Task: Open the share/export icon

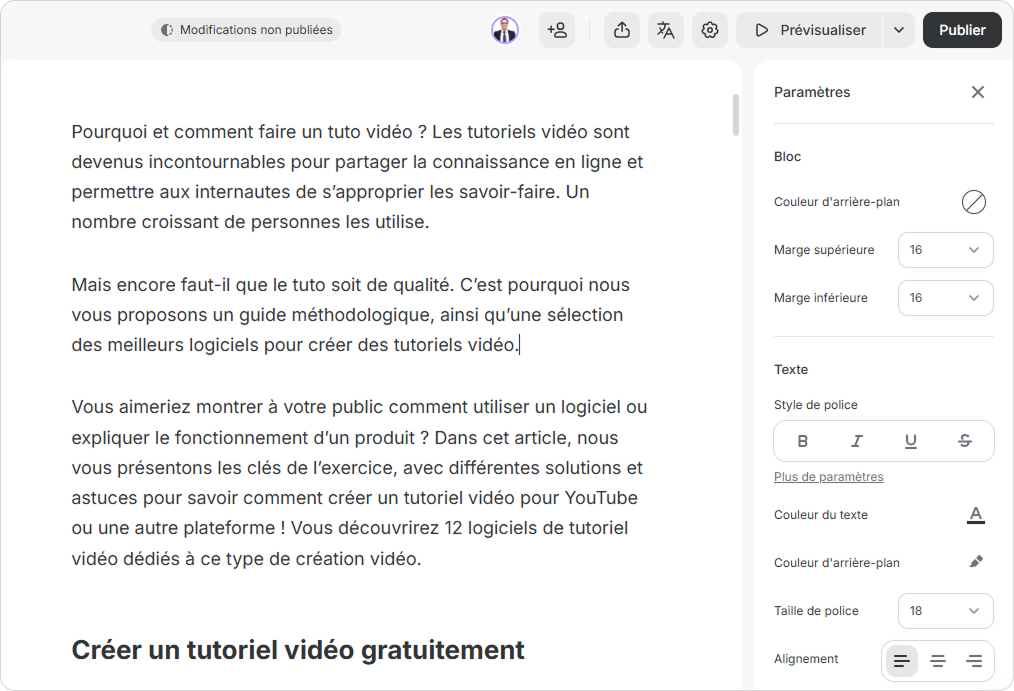Action: point(622,30)
